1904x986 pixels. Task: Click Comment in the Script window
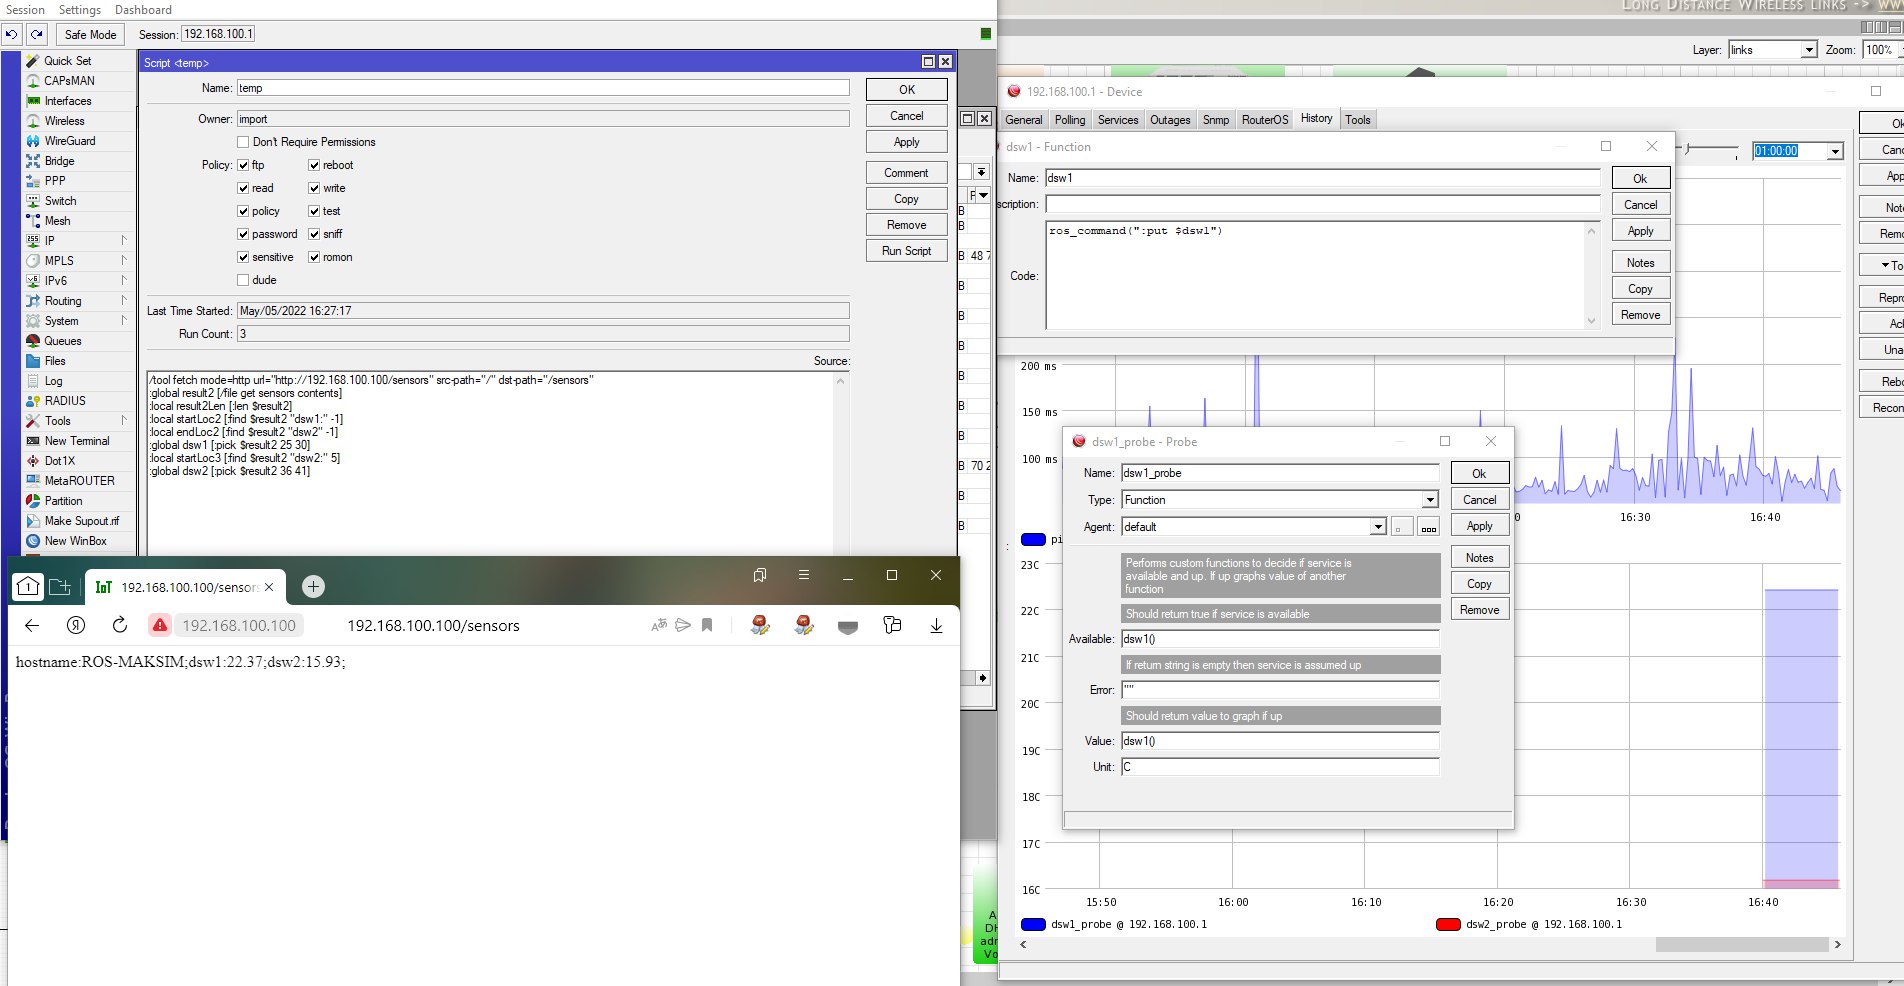(907, 173)
